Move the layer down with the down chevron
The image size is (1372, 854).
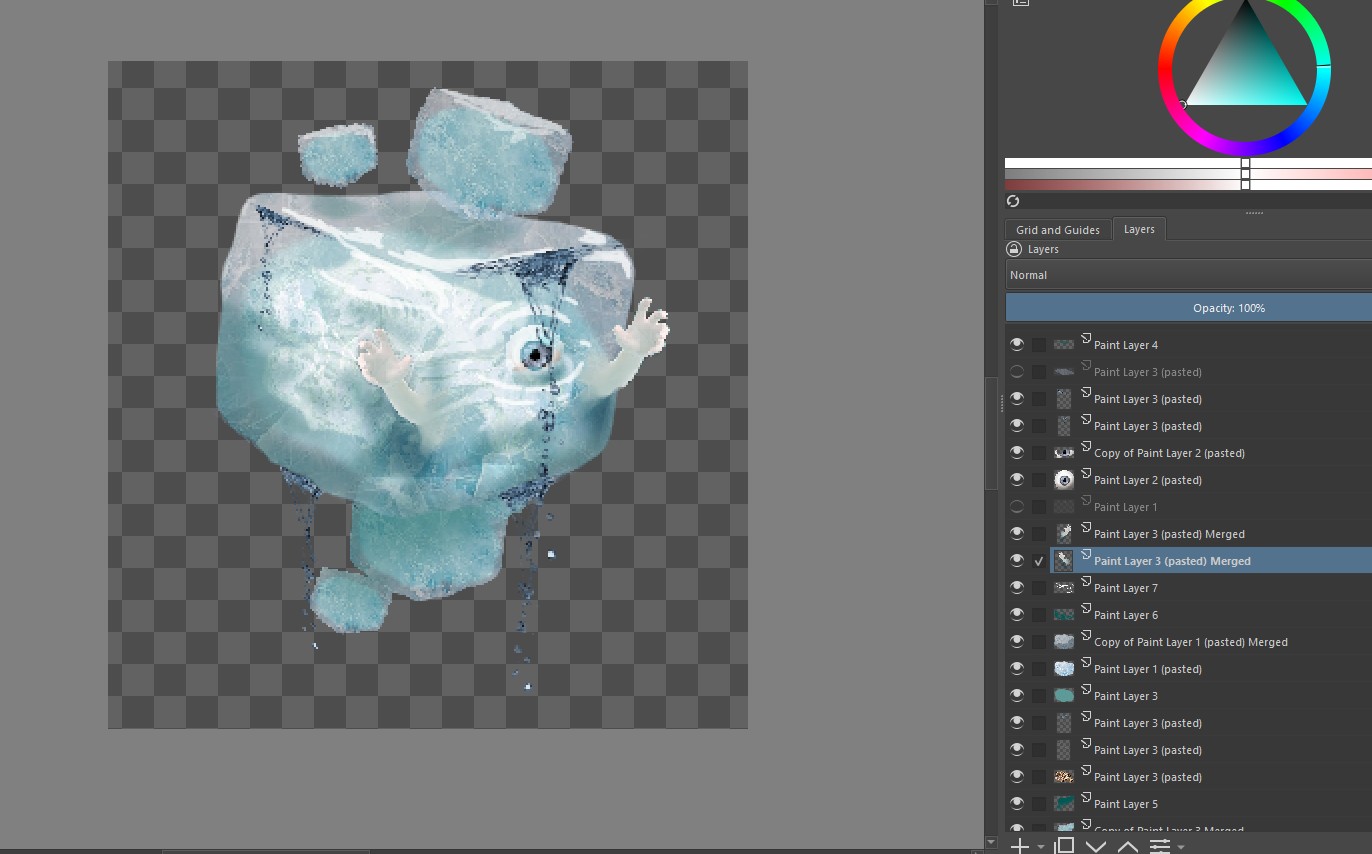[x=1096, y=847]
